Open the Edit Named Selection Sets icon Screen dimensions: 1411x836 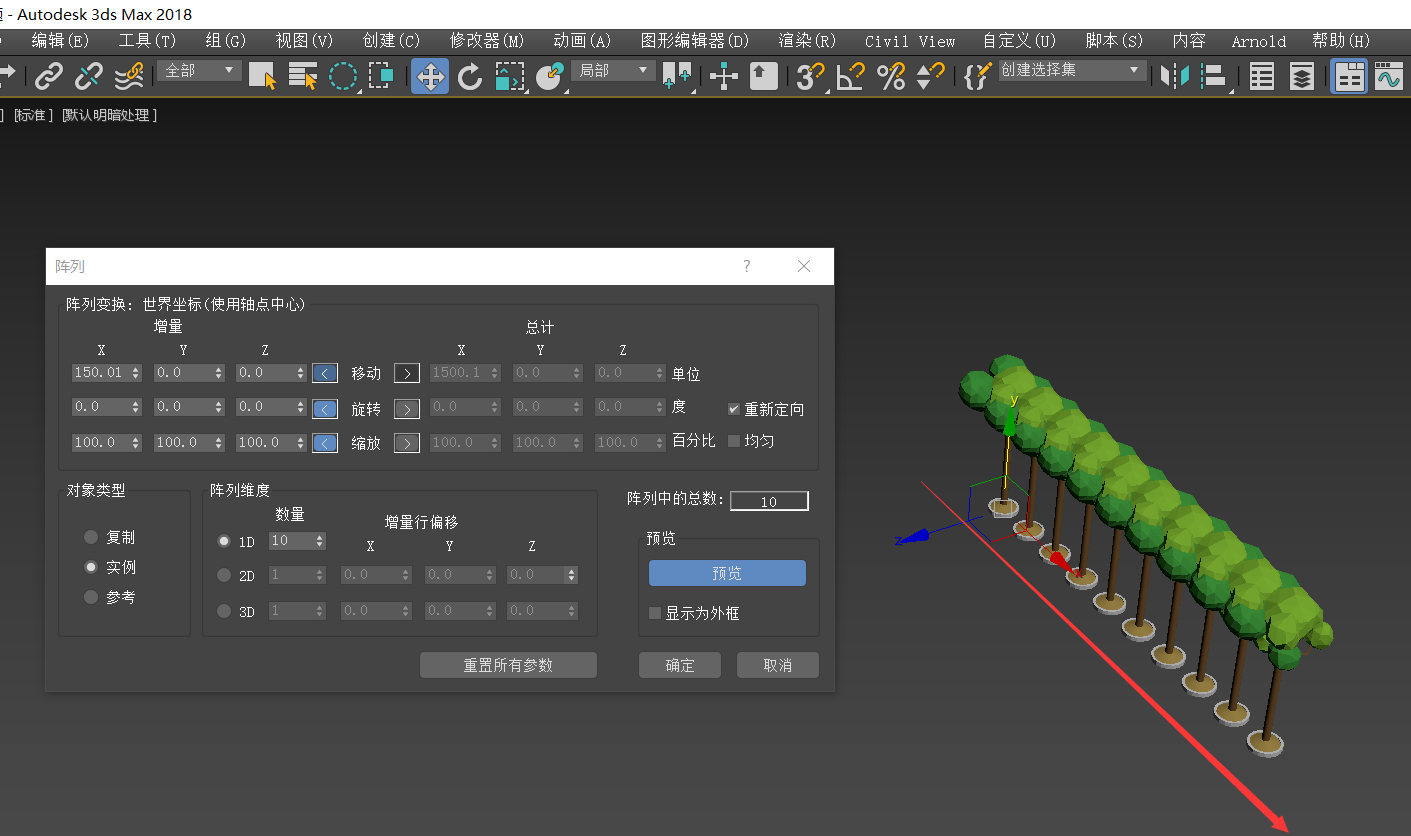click(977, 76)
